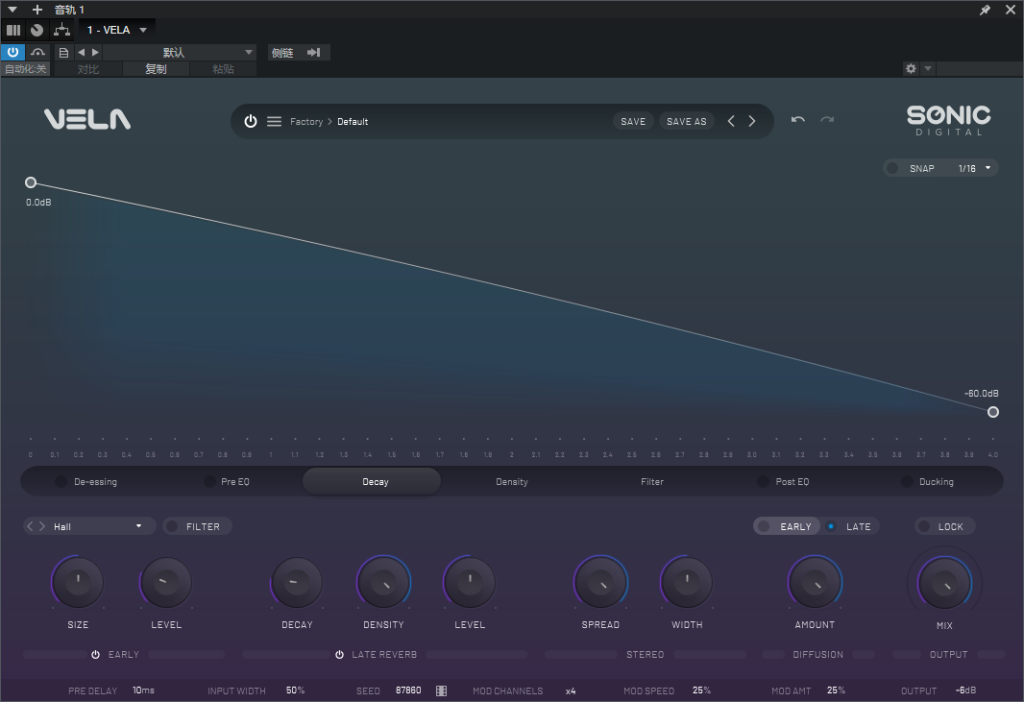Go to next preset with right chevron
This screenshot has height=702, width=1024.
[752, 121]
